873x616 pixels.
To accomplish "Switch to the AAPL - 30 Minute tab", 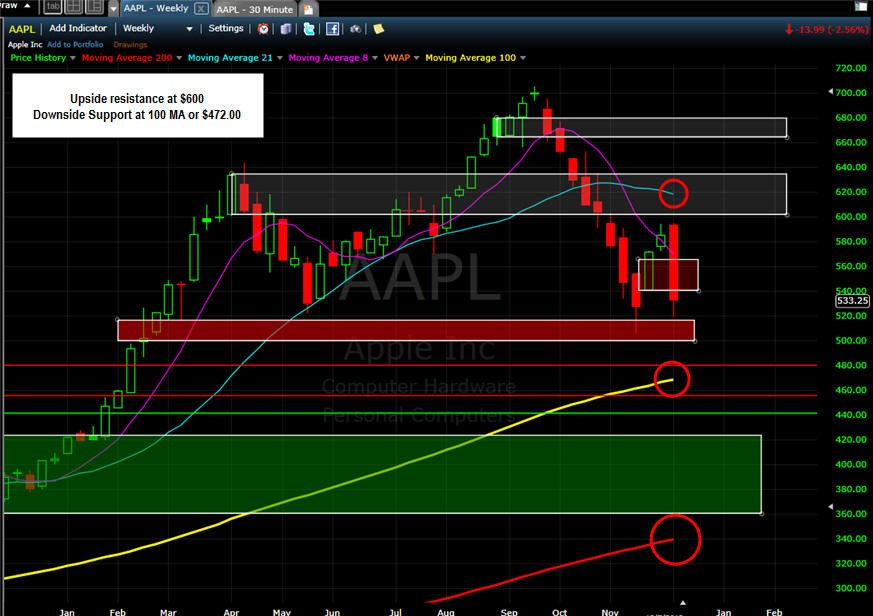I will 254,9.
